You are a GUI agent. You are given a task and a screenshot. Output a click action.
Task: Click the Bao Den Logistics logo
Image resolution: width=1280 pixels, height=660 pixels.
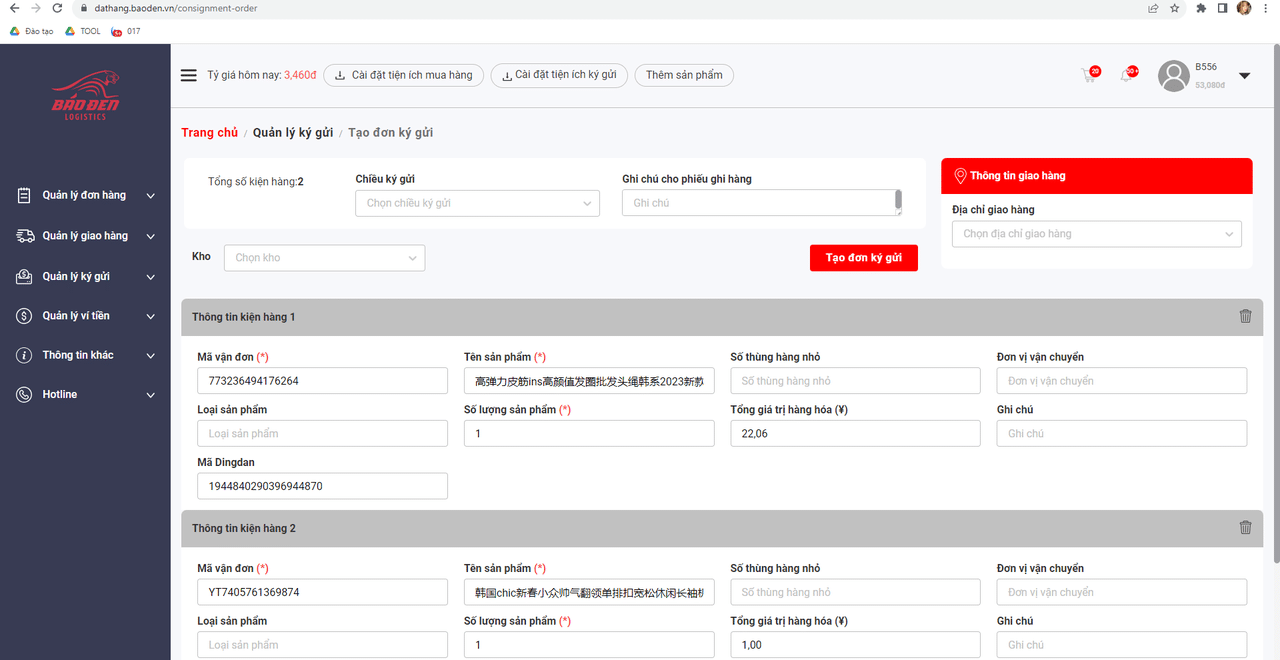point(85,96)
